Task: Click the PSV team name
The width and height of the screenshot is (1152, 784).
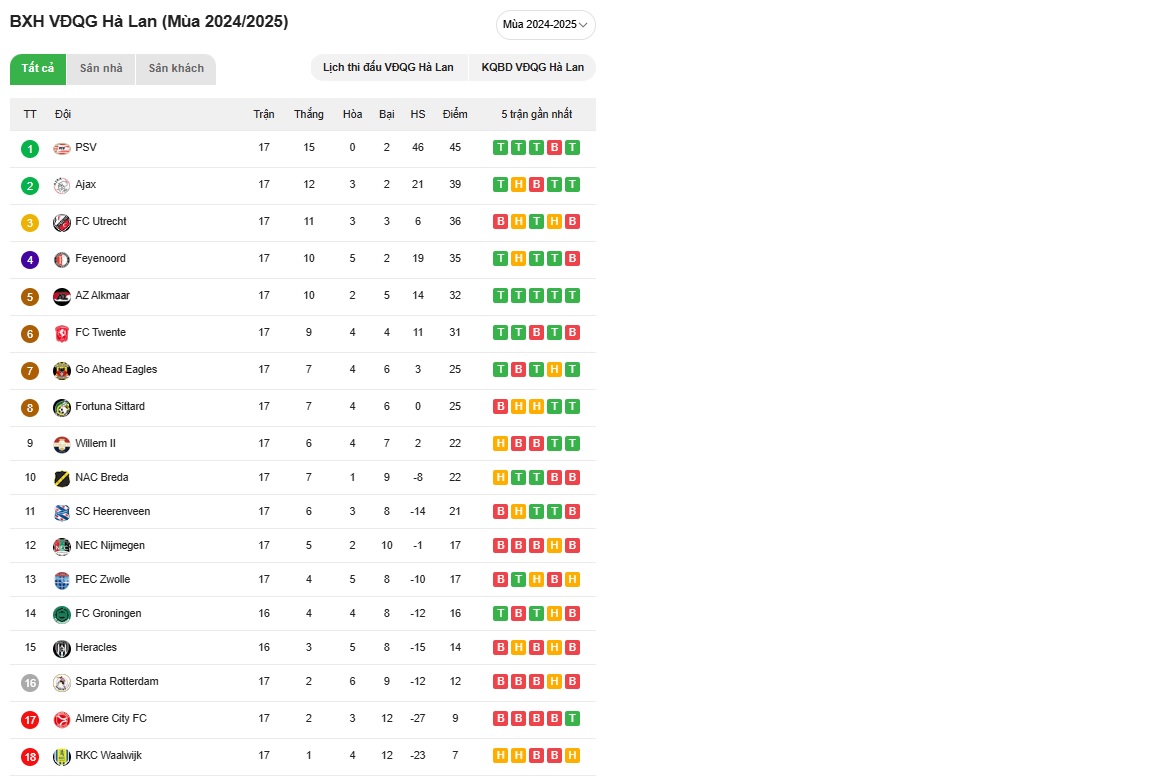Action: 86,147
